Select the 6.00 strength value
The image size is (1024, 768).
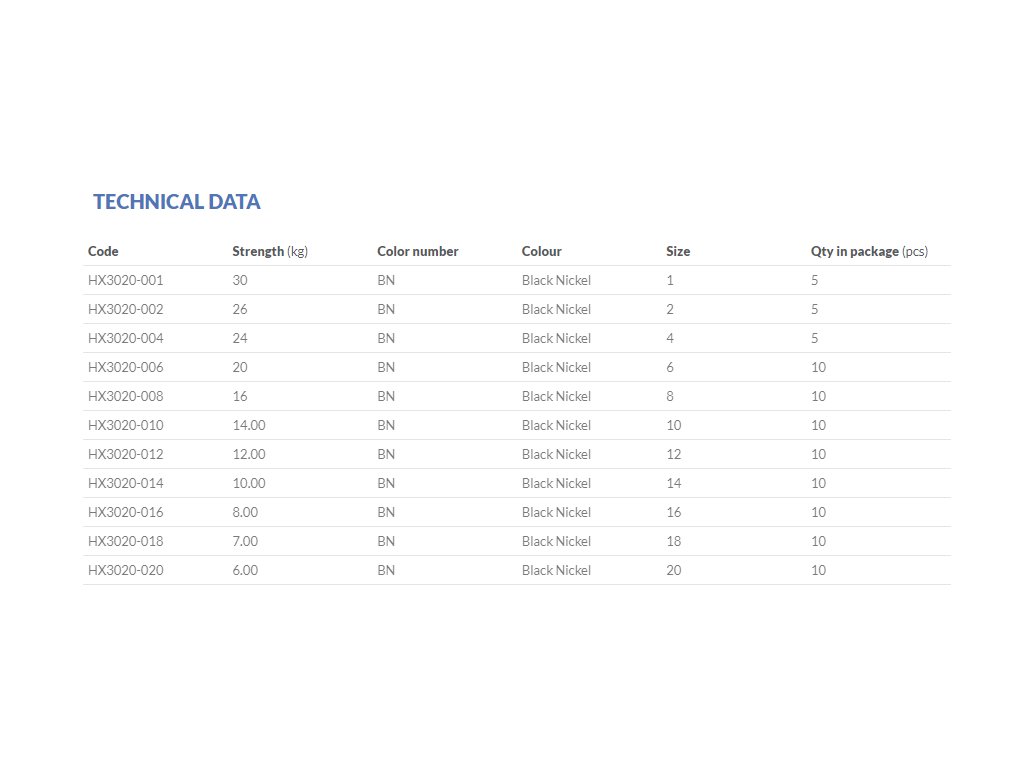click(x=245, y=570)
